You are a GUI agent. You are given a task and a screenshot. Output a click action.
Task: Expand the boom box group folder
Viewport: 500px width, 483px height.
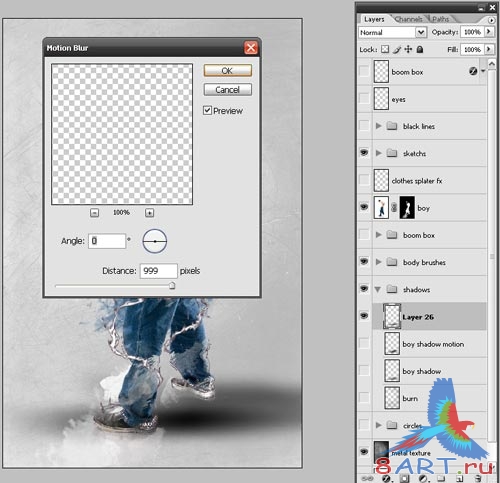pyautogui.click(x=378, y=235)
